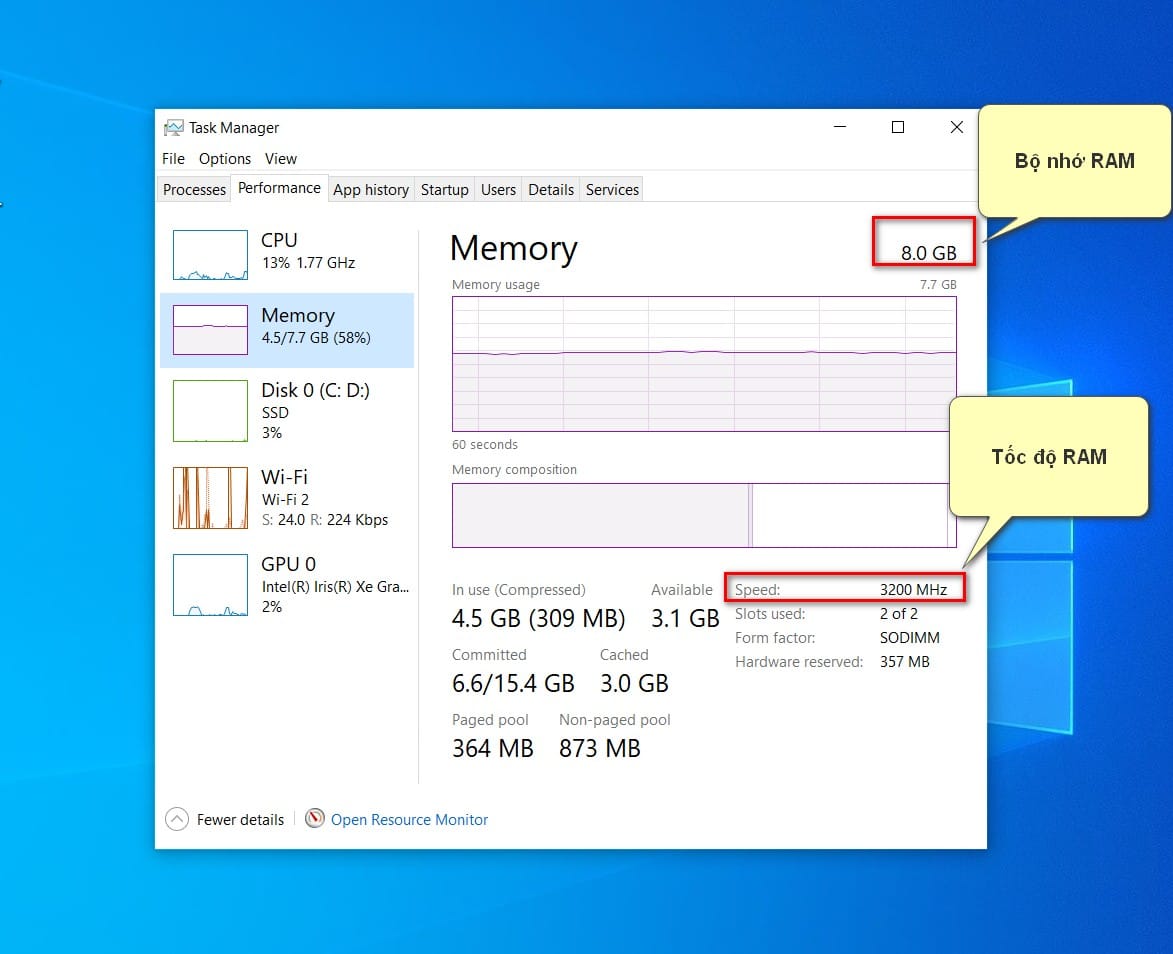Image resolution: width=1173 pixels, height=954 pixels.
Task: Click the 364 MB paged pool value
Action: [492, 748]
